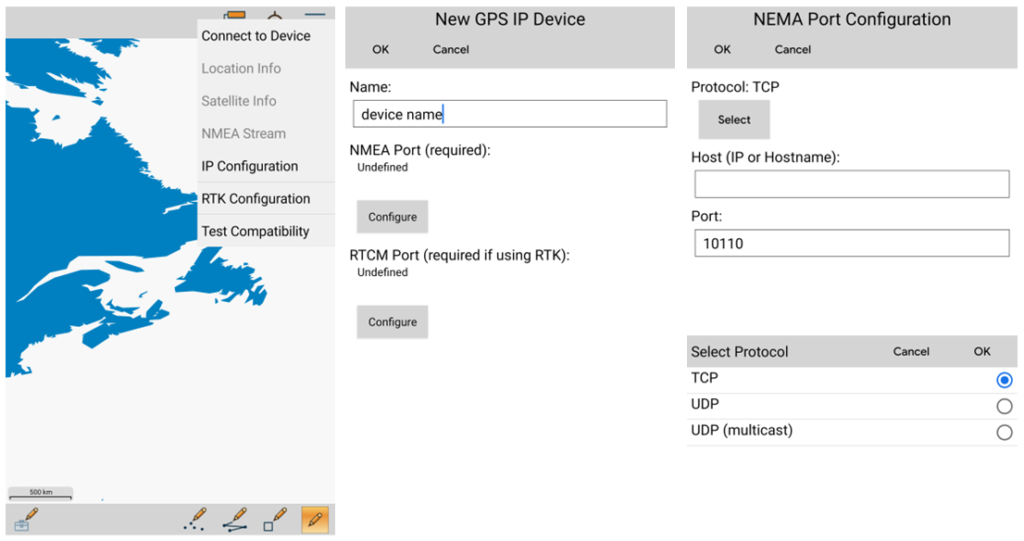Click the GPS icon in top bar

275,15
